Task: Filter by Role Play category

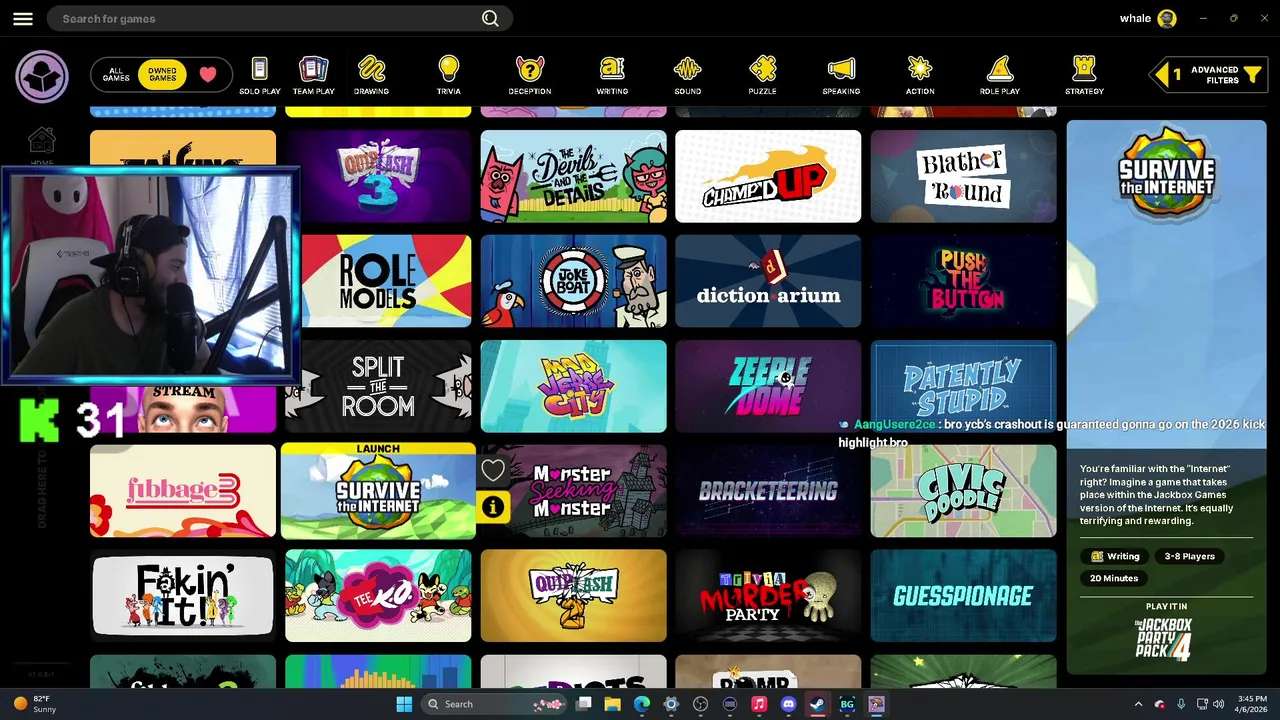Action: coord(1000,76)
